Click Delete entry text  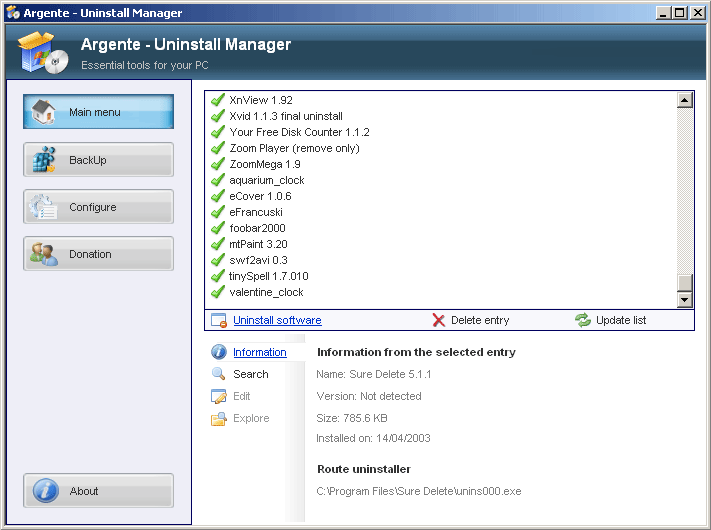pos(480,320)
